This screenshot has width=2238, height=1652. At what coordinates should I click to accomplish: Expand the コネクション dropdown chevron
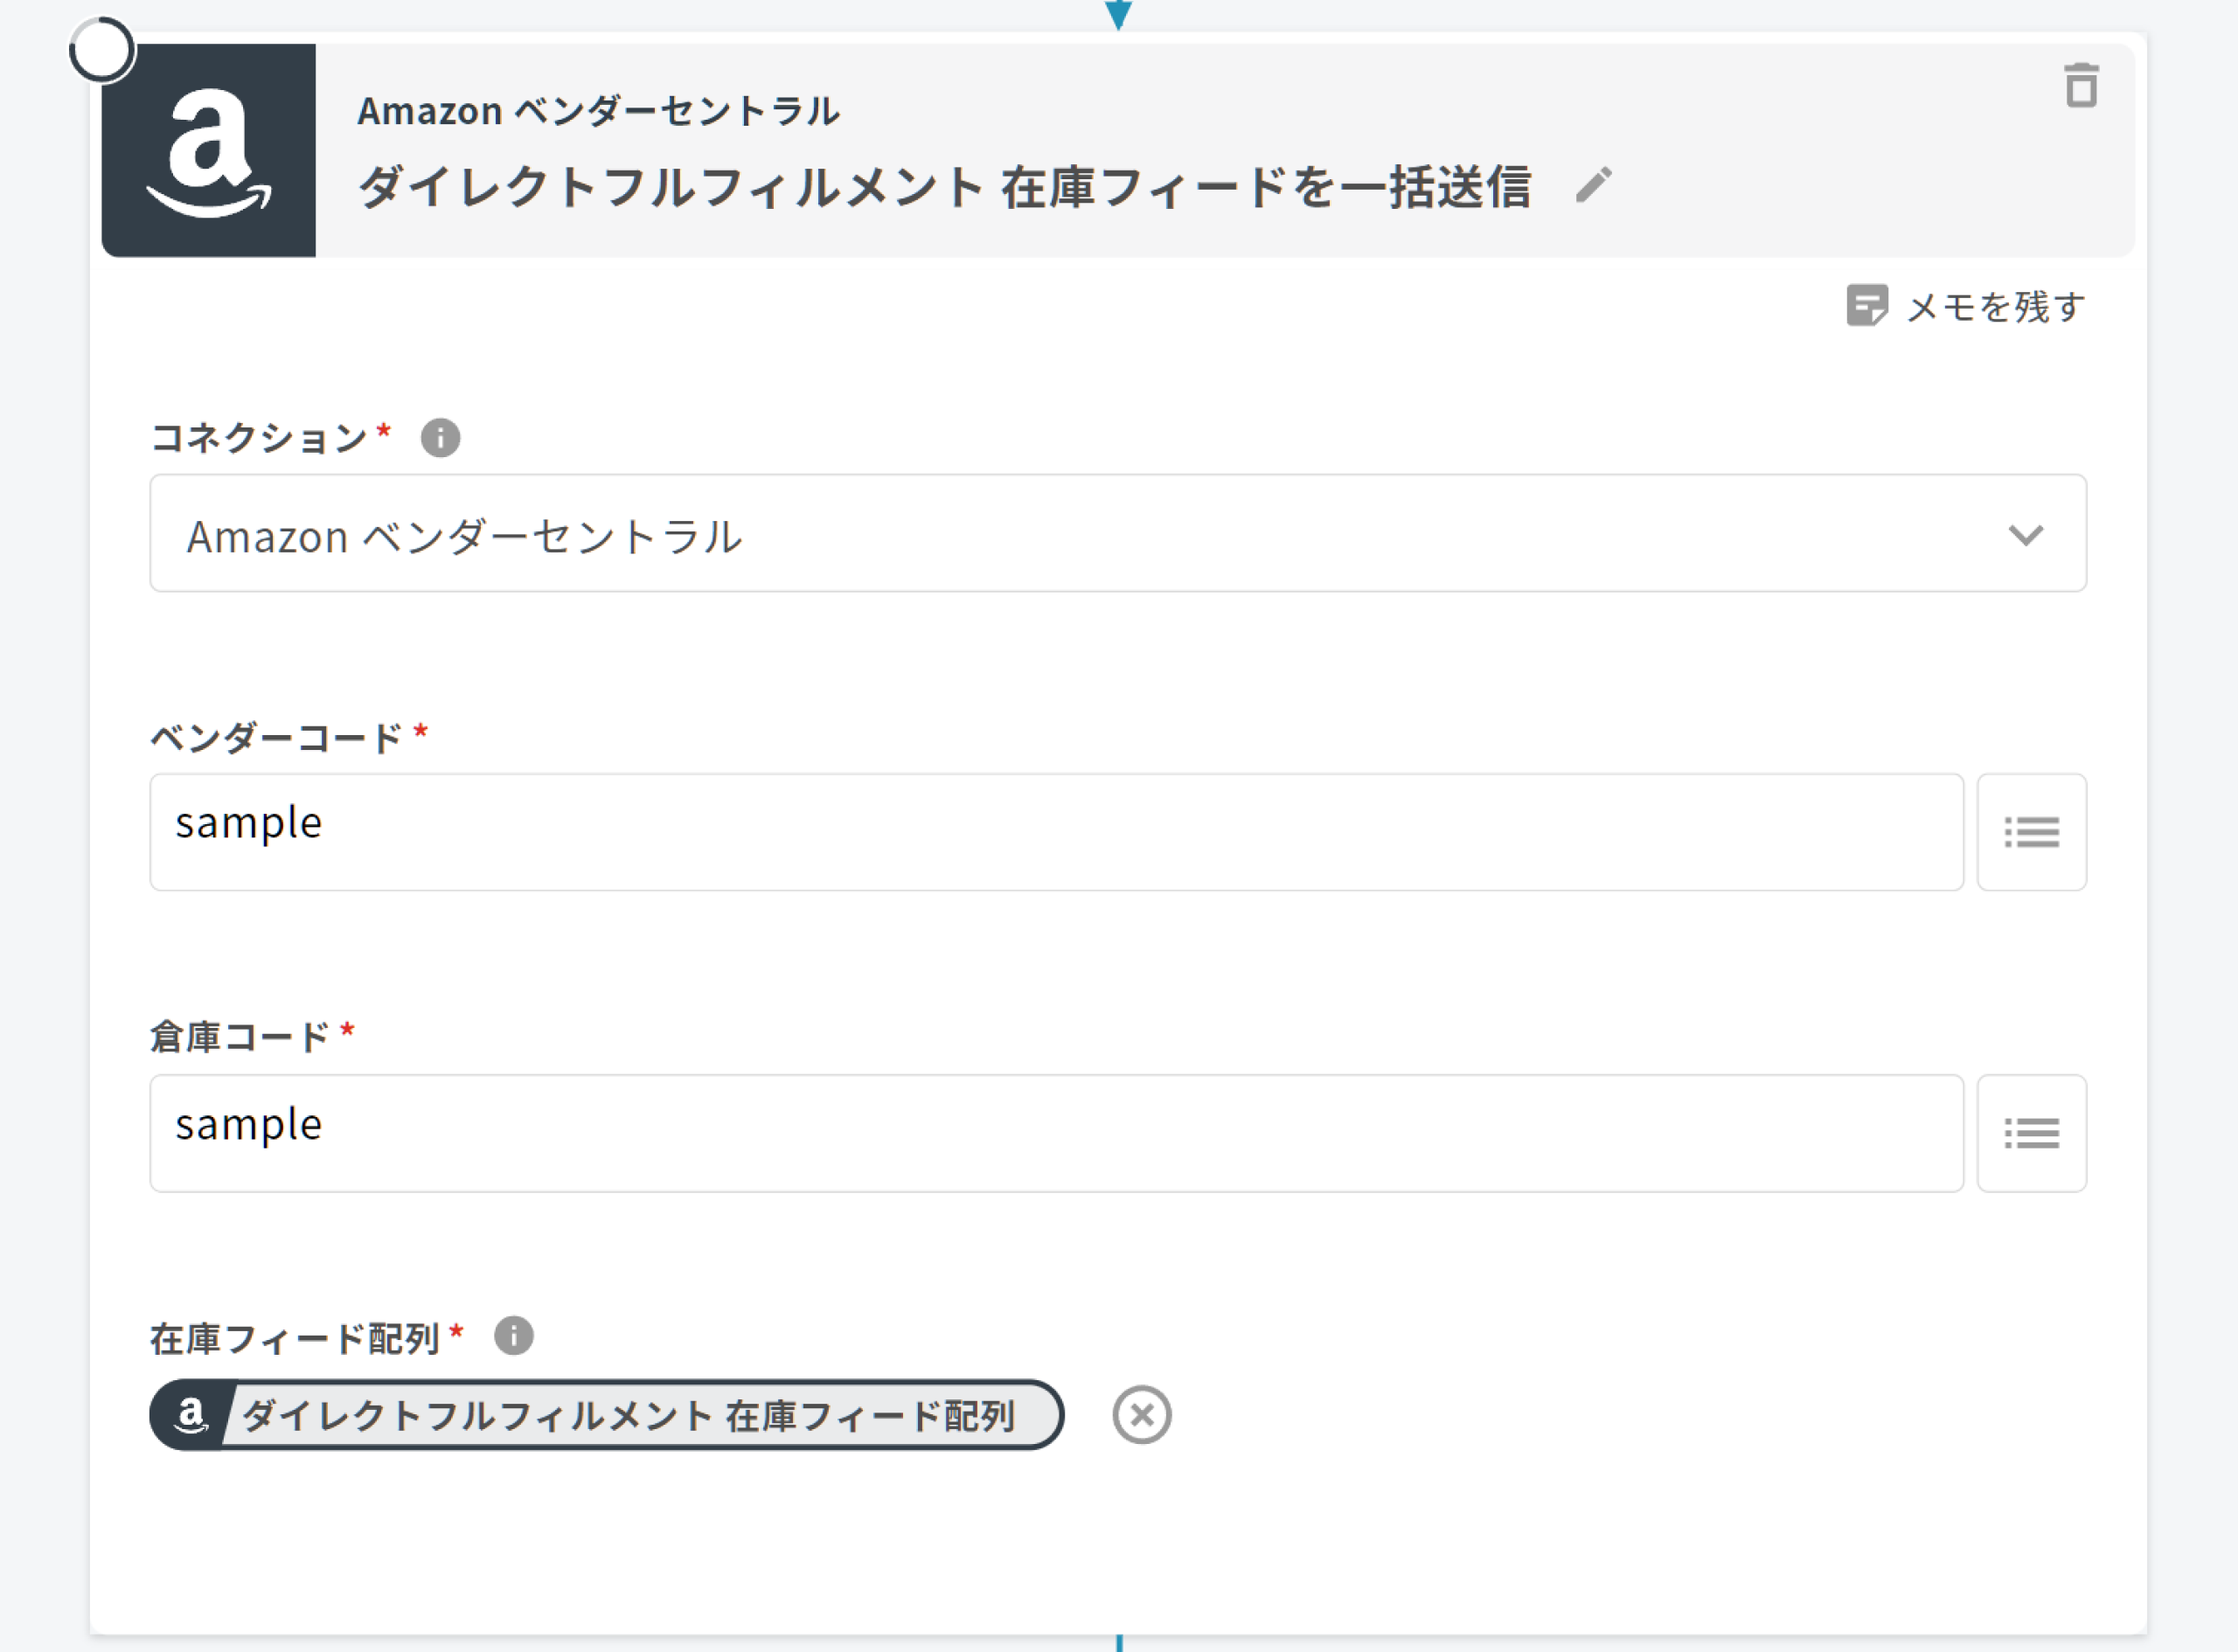click(2025, 534)
